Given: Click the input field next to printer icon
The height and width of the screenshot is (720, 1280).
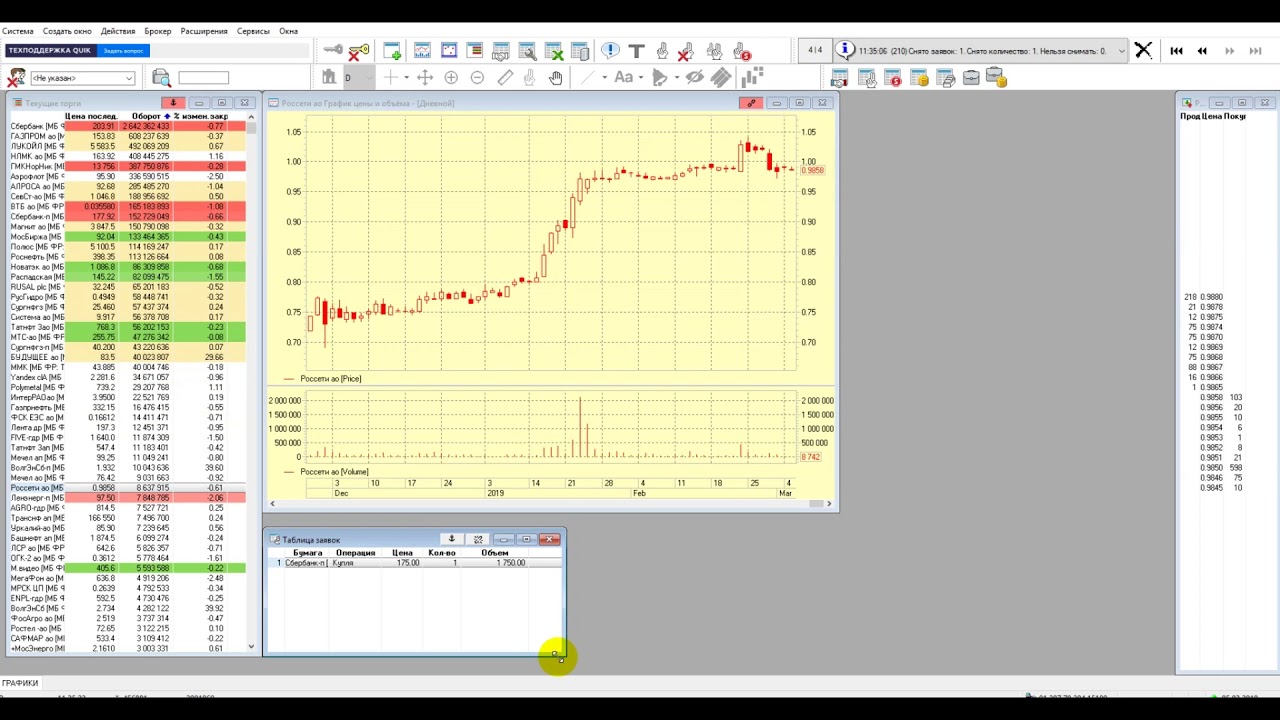Looking at the screenshot, I should point(204,78).
